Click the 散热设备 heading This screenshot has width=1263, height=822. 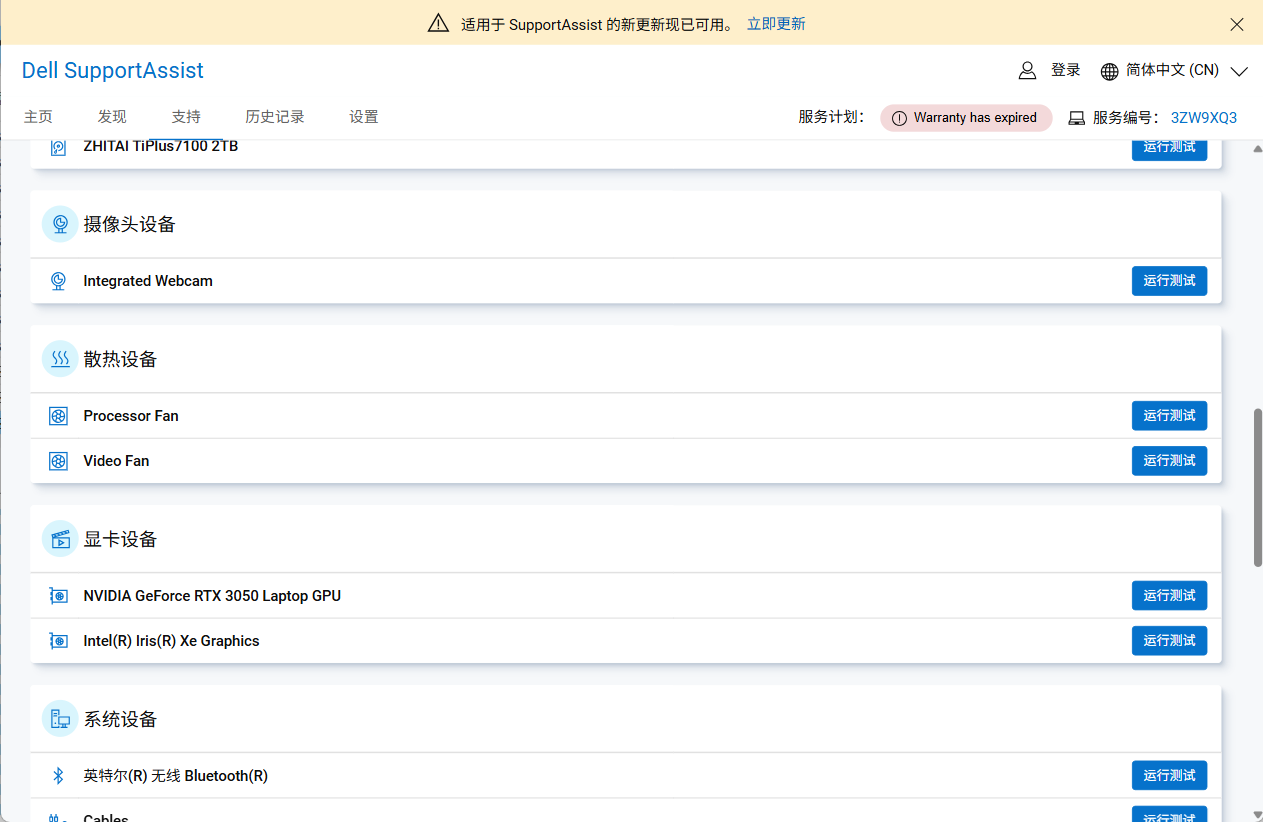click(121, 359)
